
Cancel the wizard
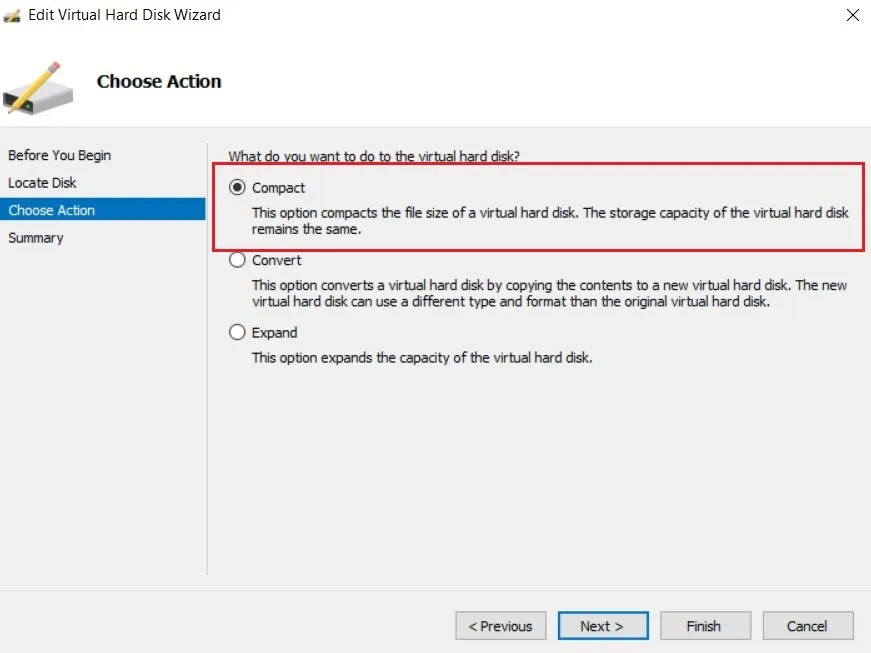[807, 626]
